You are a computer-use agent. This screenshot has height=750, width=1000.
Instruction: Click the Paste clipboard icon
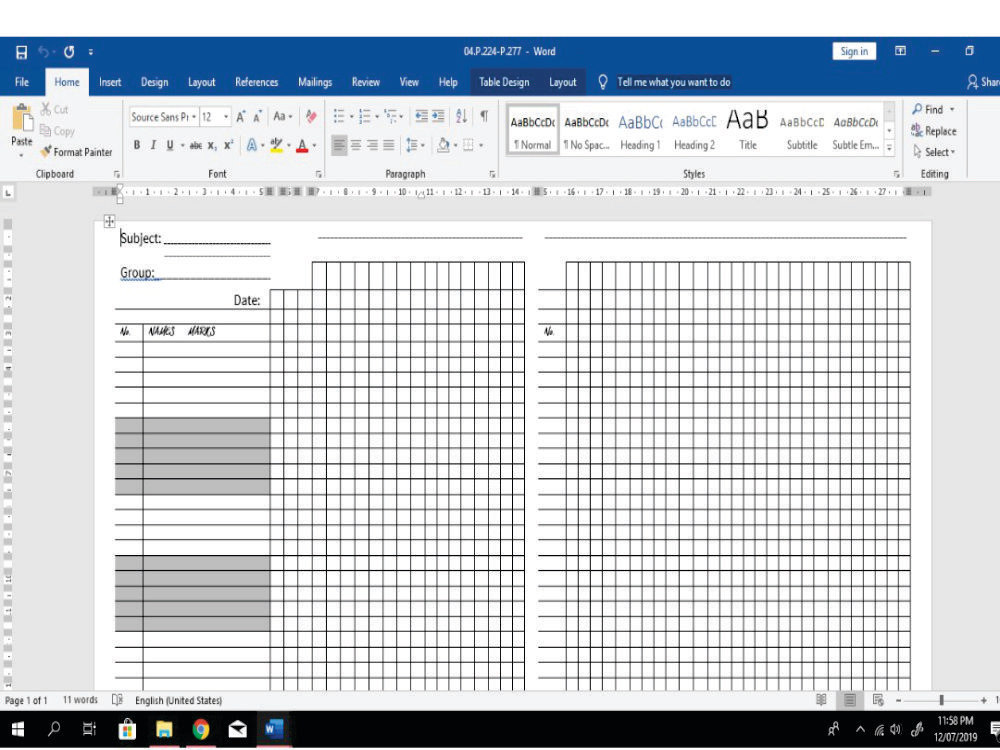(x=22, y=119)
